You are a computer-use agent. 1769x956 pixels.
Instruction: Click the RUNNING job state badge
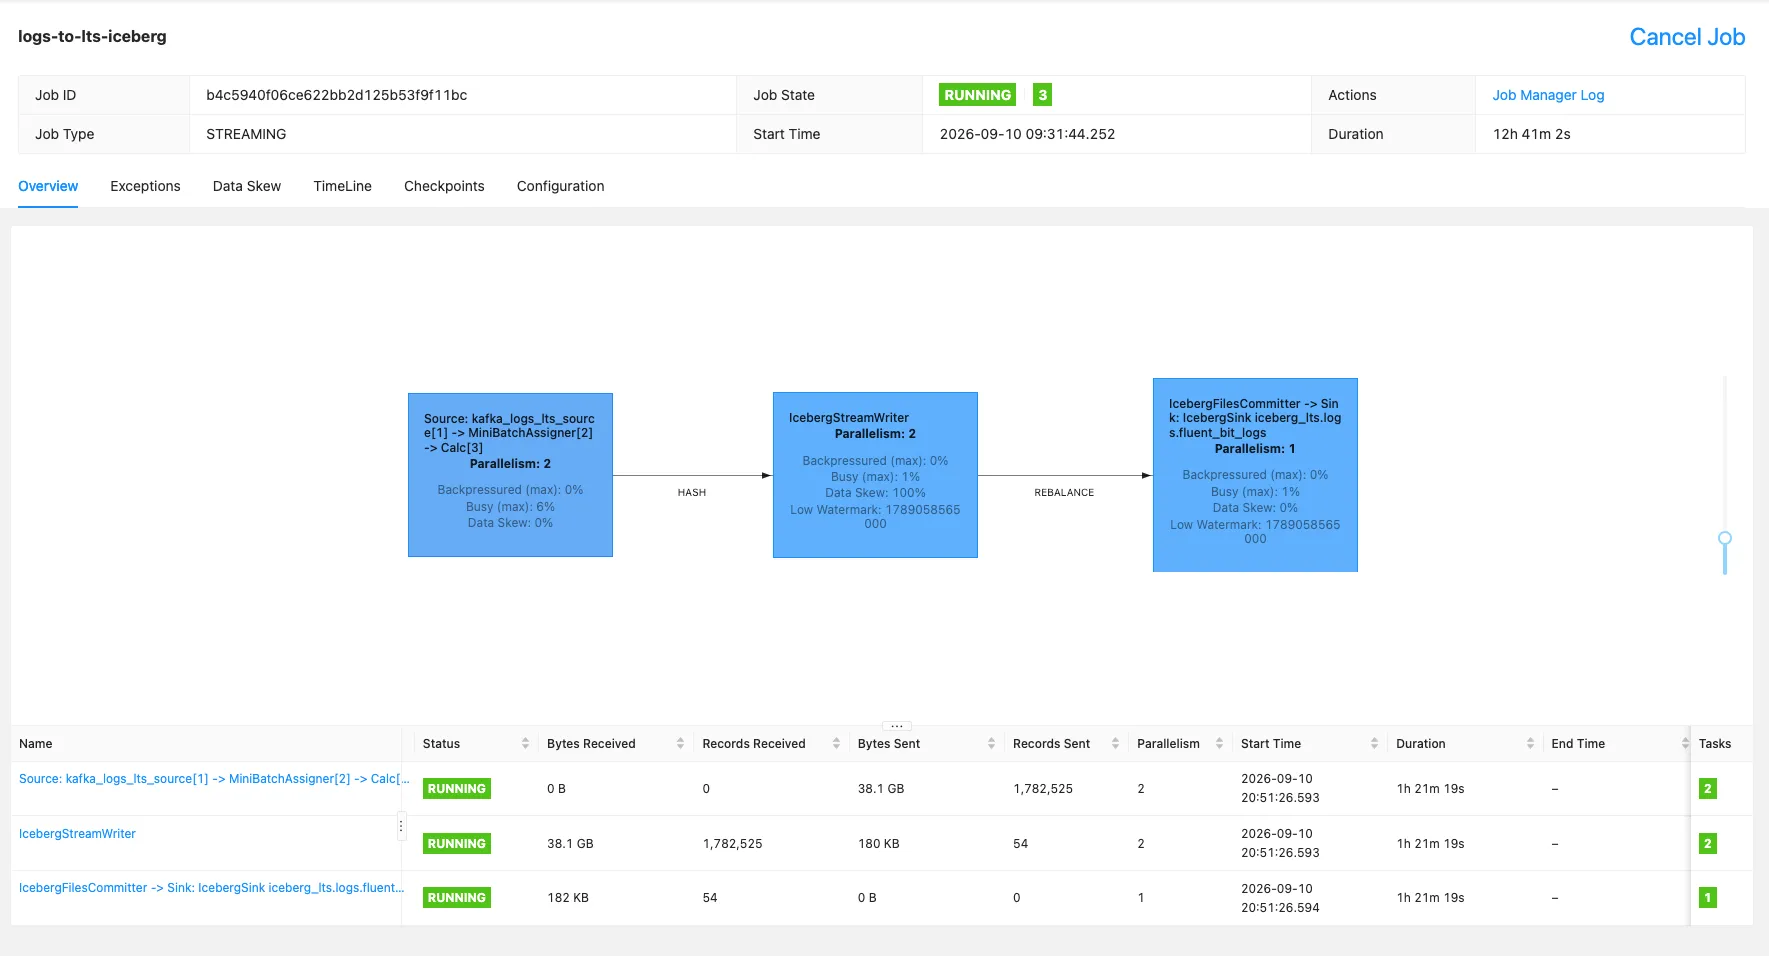pos(977,95)
